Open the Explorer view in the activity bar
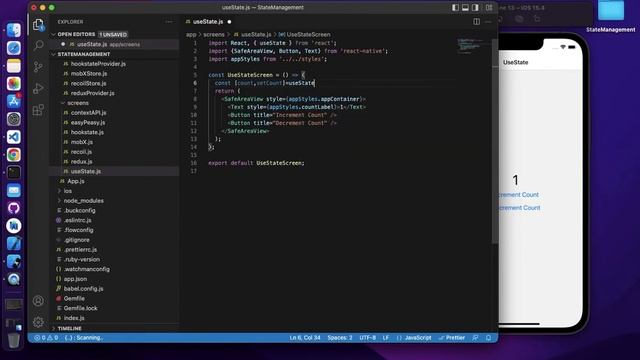 tap(38, 25)
